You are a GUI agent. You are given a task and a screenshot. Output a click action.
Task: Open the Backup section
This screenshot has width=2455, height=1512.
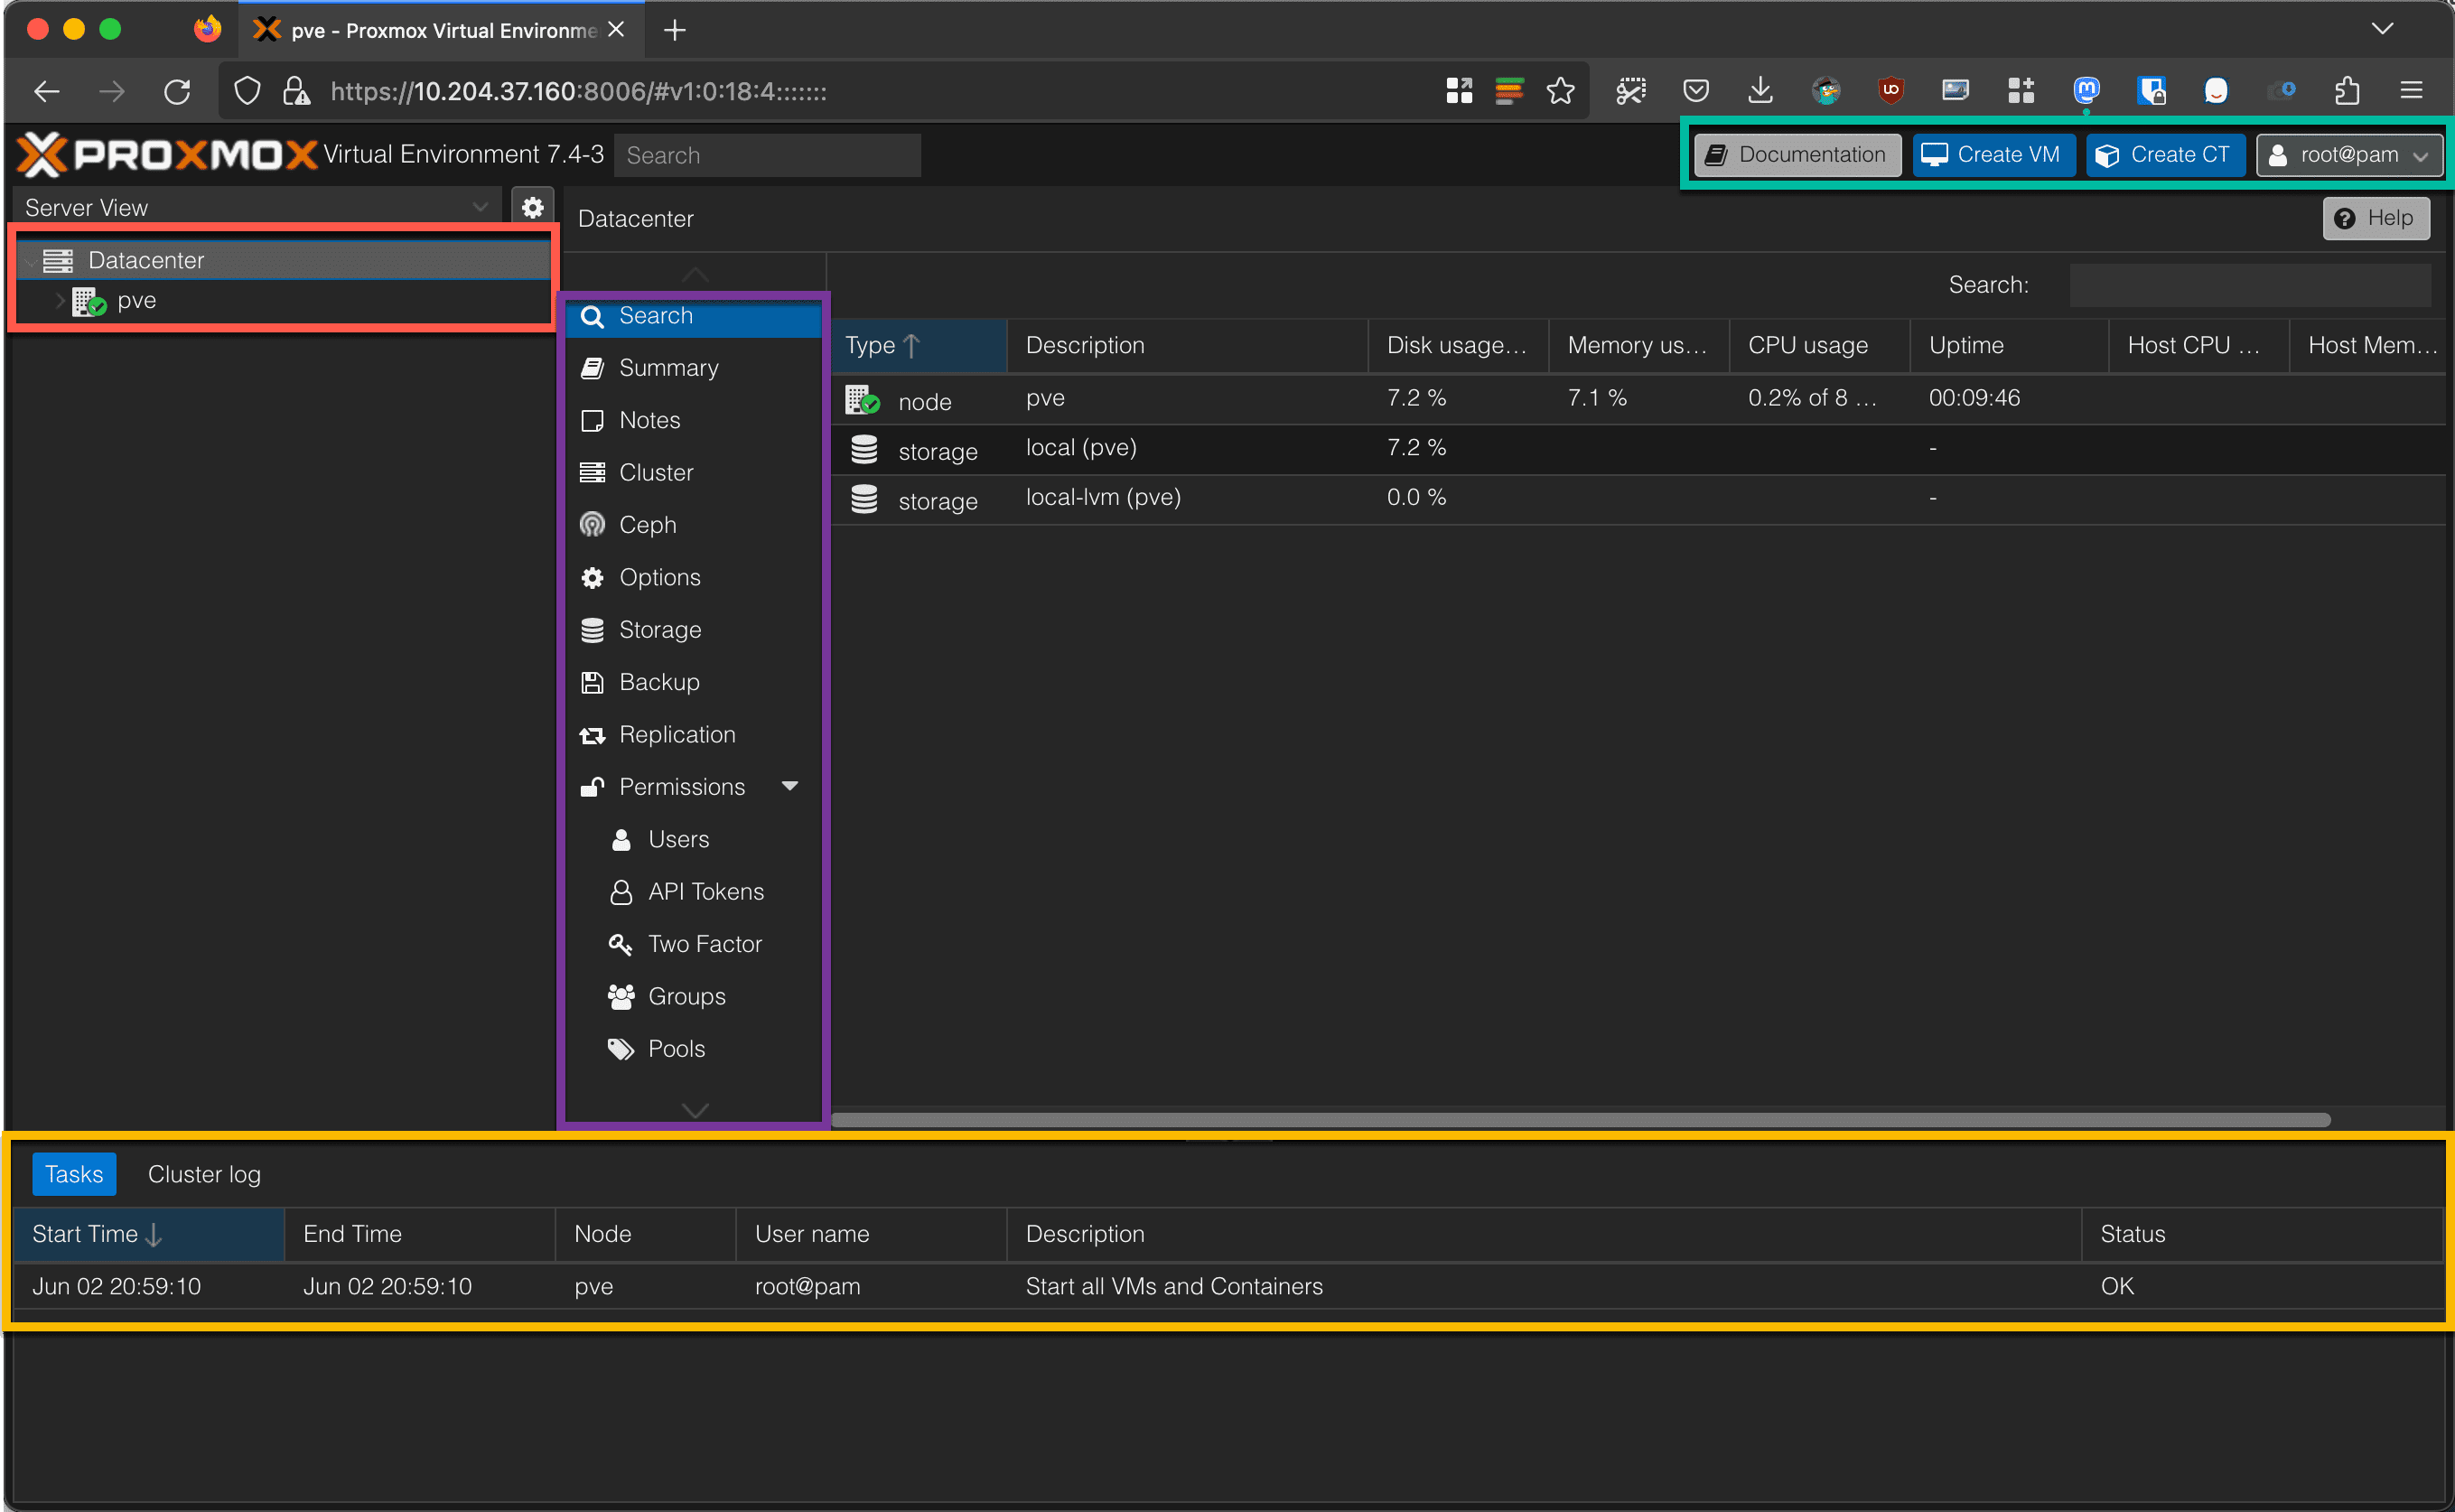click(694, 682)
